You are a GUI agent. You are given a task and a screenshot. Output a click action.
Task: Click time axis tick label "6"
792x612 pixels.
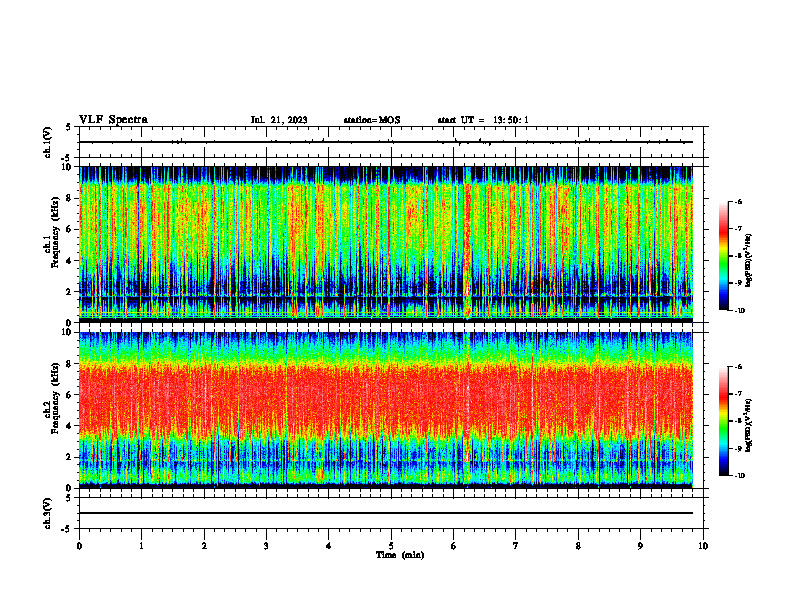coord(454,546)
